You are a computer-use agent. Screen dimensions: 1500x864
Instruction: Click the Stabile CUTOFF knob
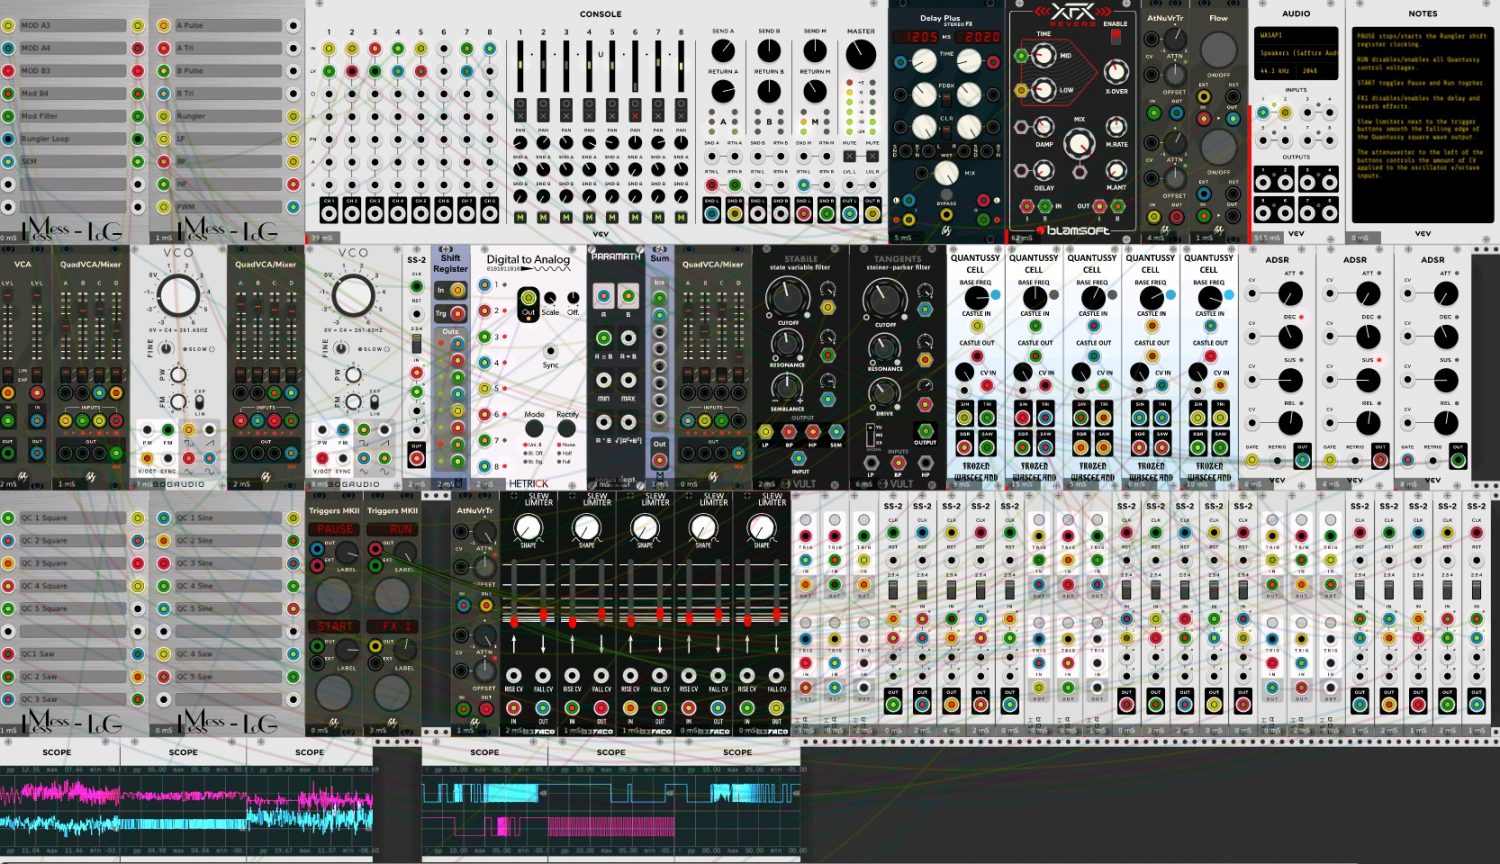[x=788, y=297]
